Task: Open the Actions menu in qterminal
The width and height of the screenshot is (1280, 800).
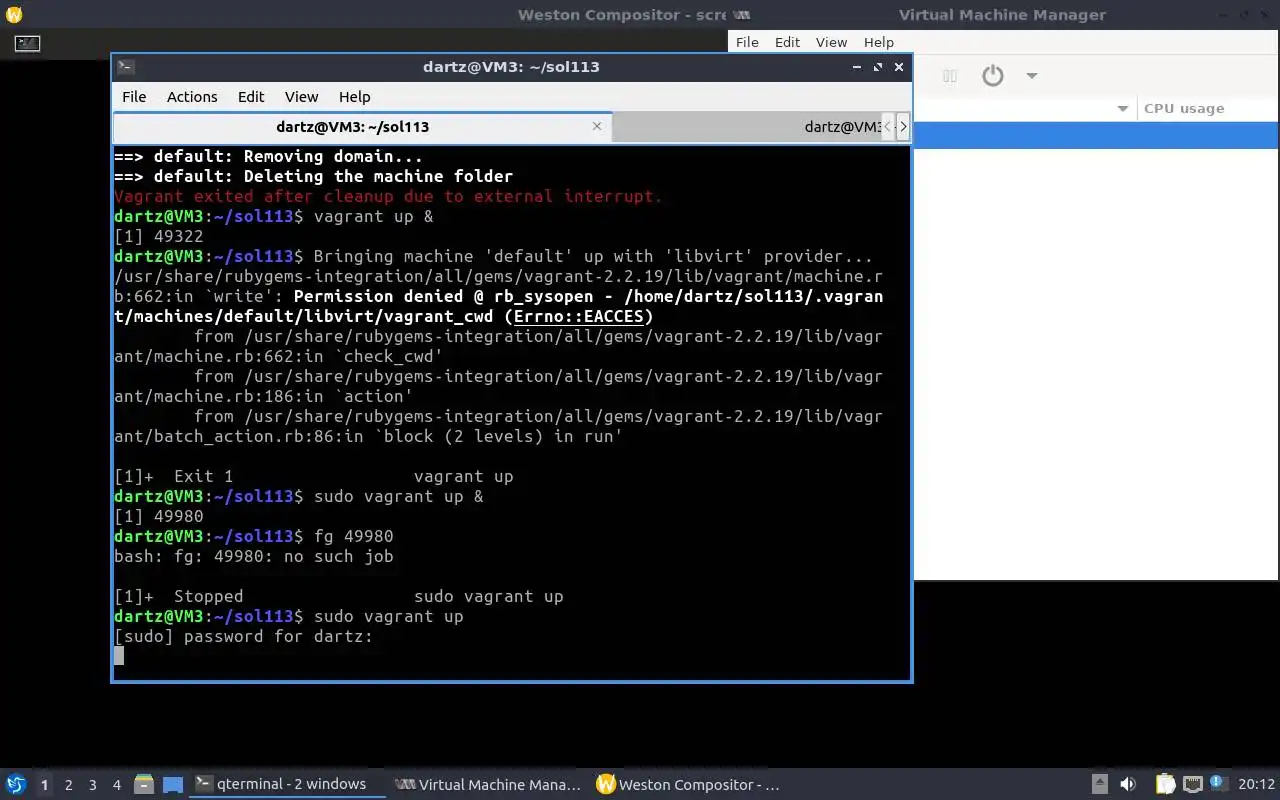Action: 192,97
